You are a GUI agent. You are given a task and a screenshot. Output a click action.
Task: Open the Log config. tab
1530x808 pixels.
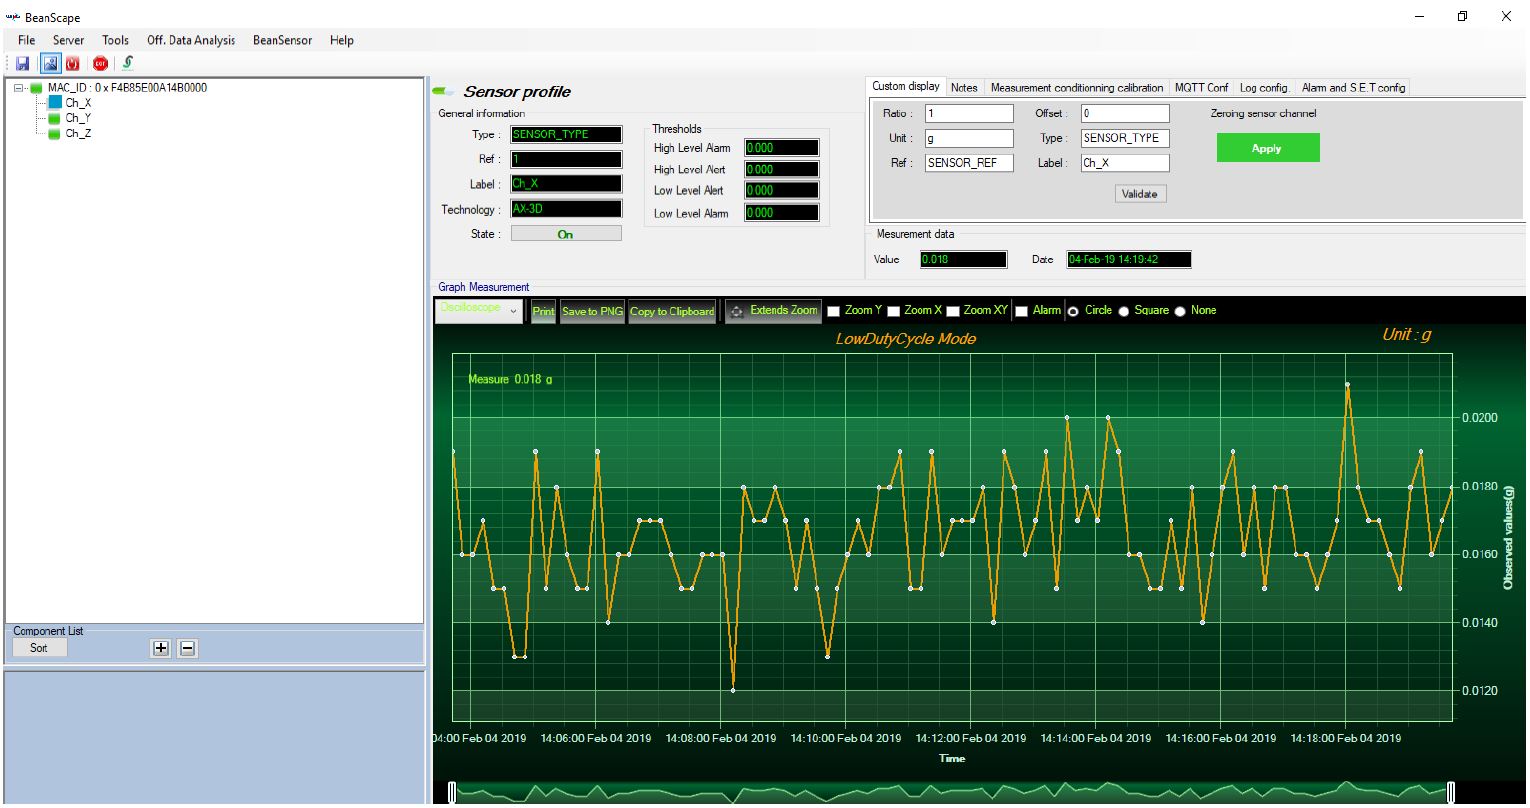(1264, 88)
